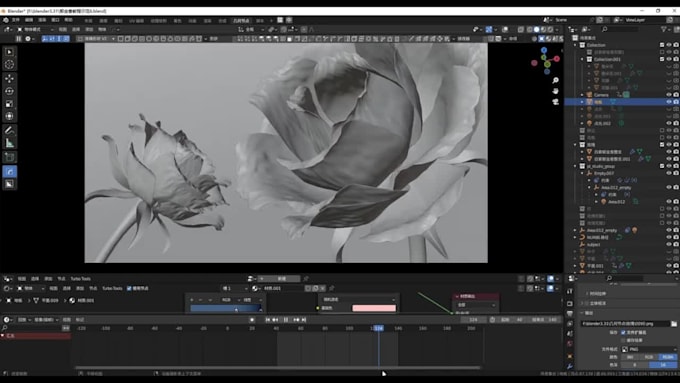The width and height of the screenshot is (680, 383).
Task: Open the Tool wrench properties tab icon
Action: pyautogui.click(x=570, y=367)
